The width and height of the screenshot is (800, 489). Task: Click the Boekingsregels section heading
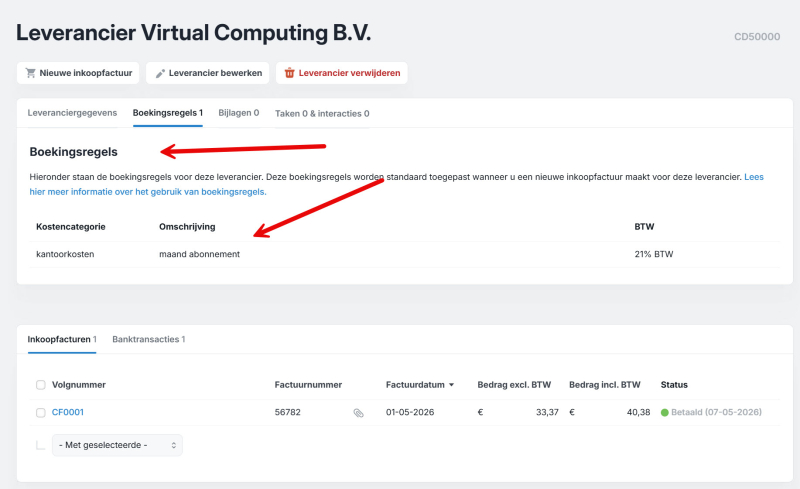tap(73, 152)
